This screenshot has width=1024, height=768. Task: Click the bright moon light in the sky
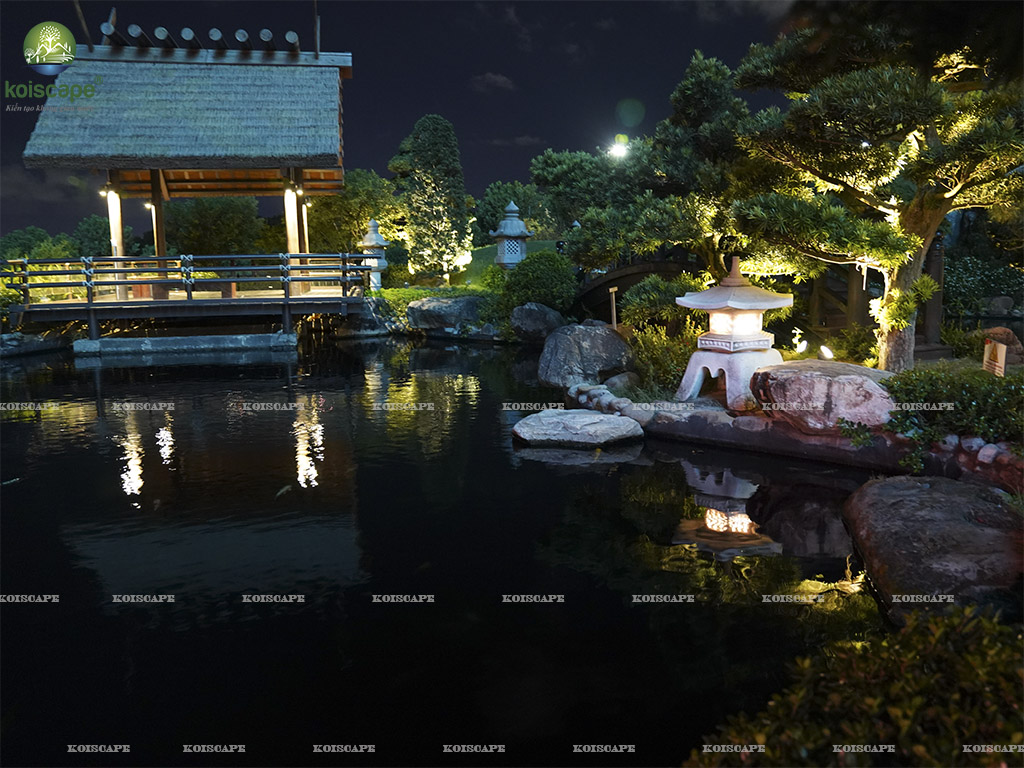click(x=619, y=150)
